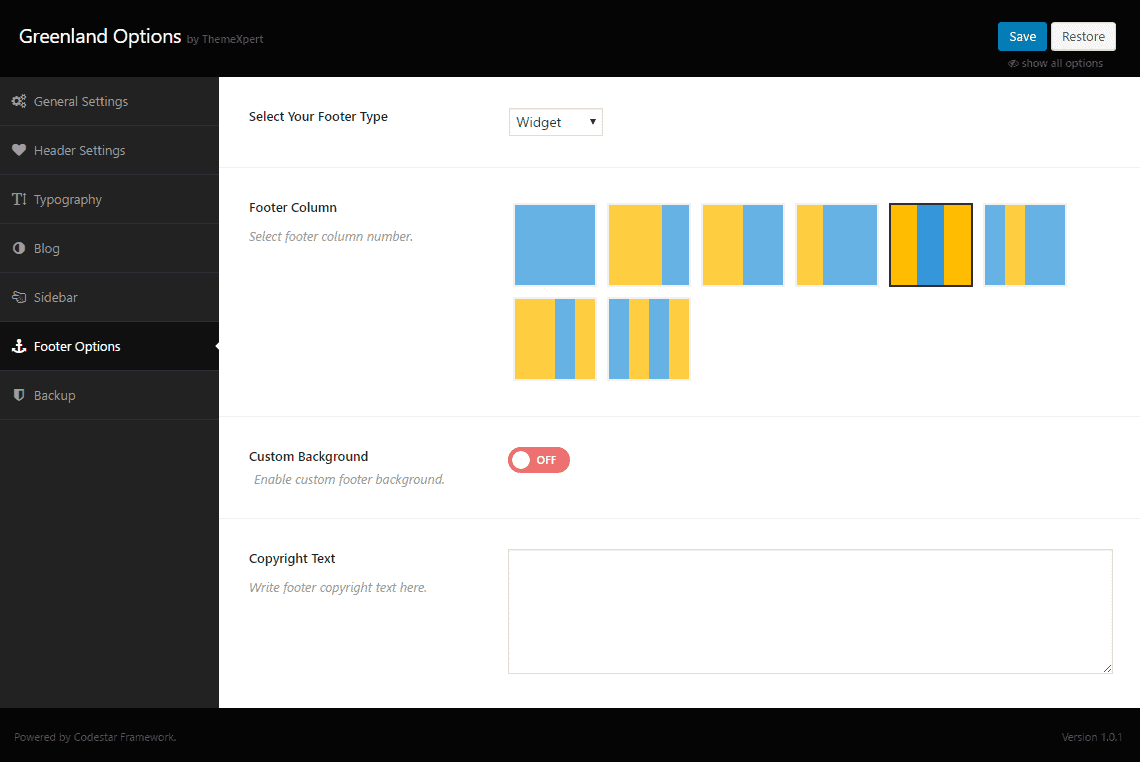Click the heart icon beside Header Settings
The image size is (1140, 762).
tap(19, 150)
